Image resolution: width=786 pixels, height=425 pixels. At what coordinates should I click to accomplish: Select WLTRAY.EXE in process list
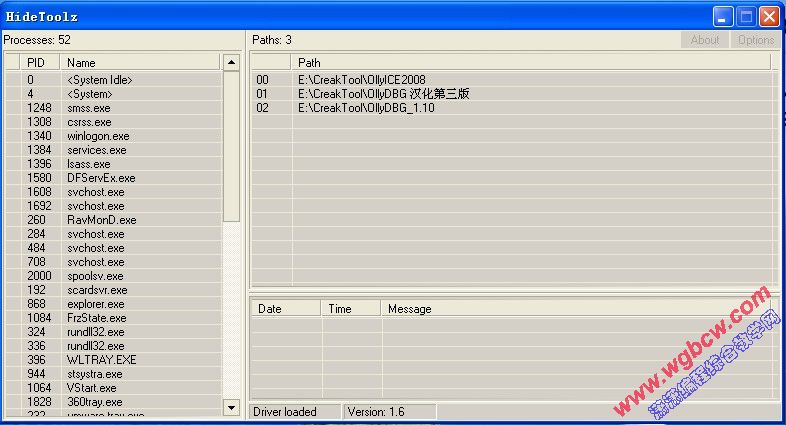pos(104,360)
